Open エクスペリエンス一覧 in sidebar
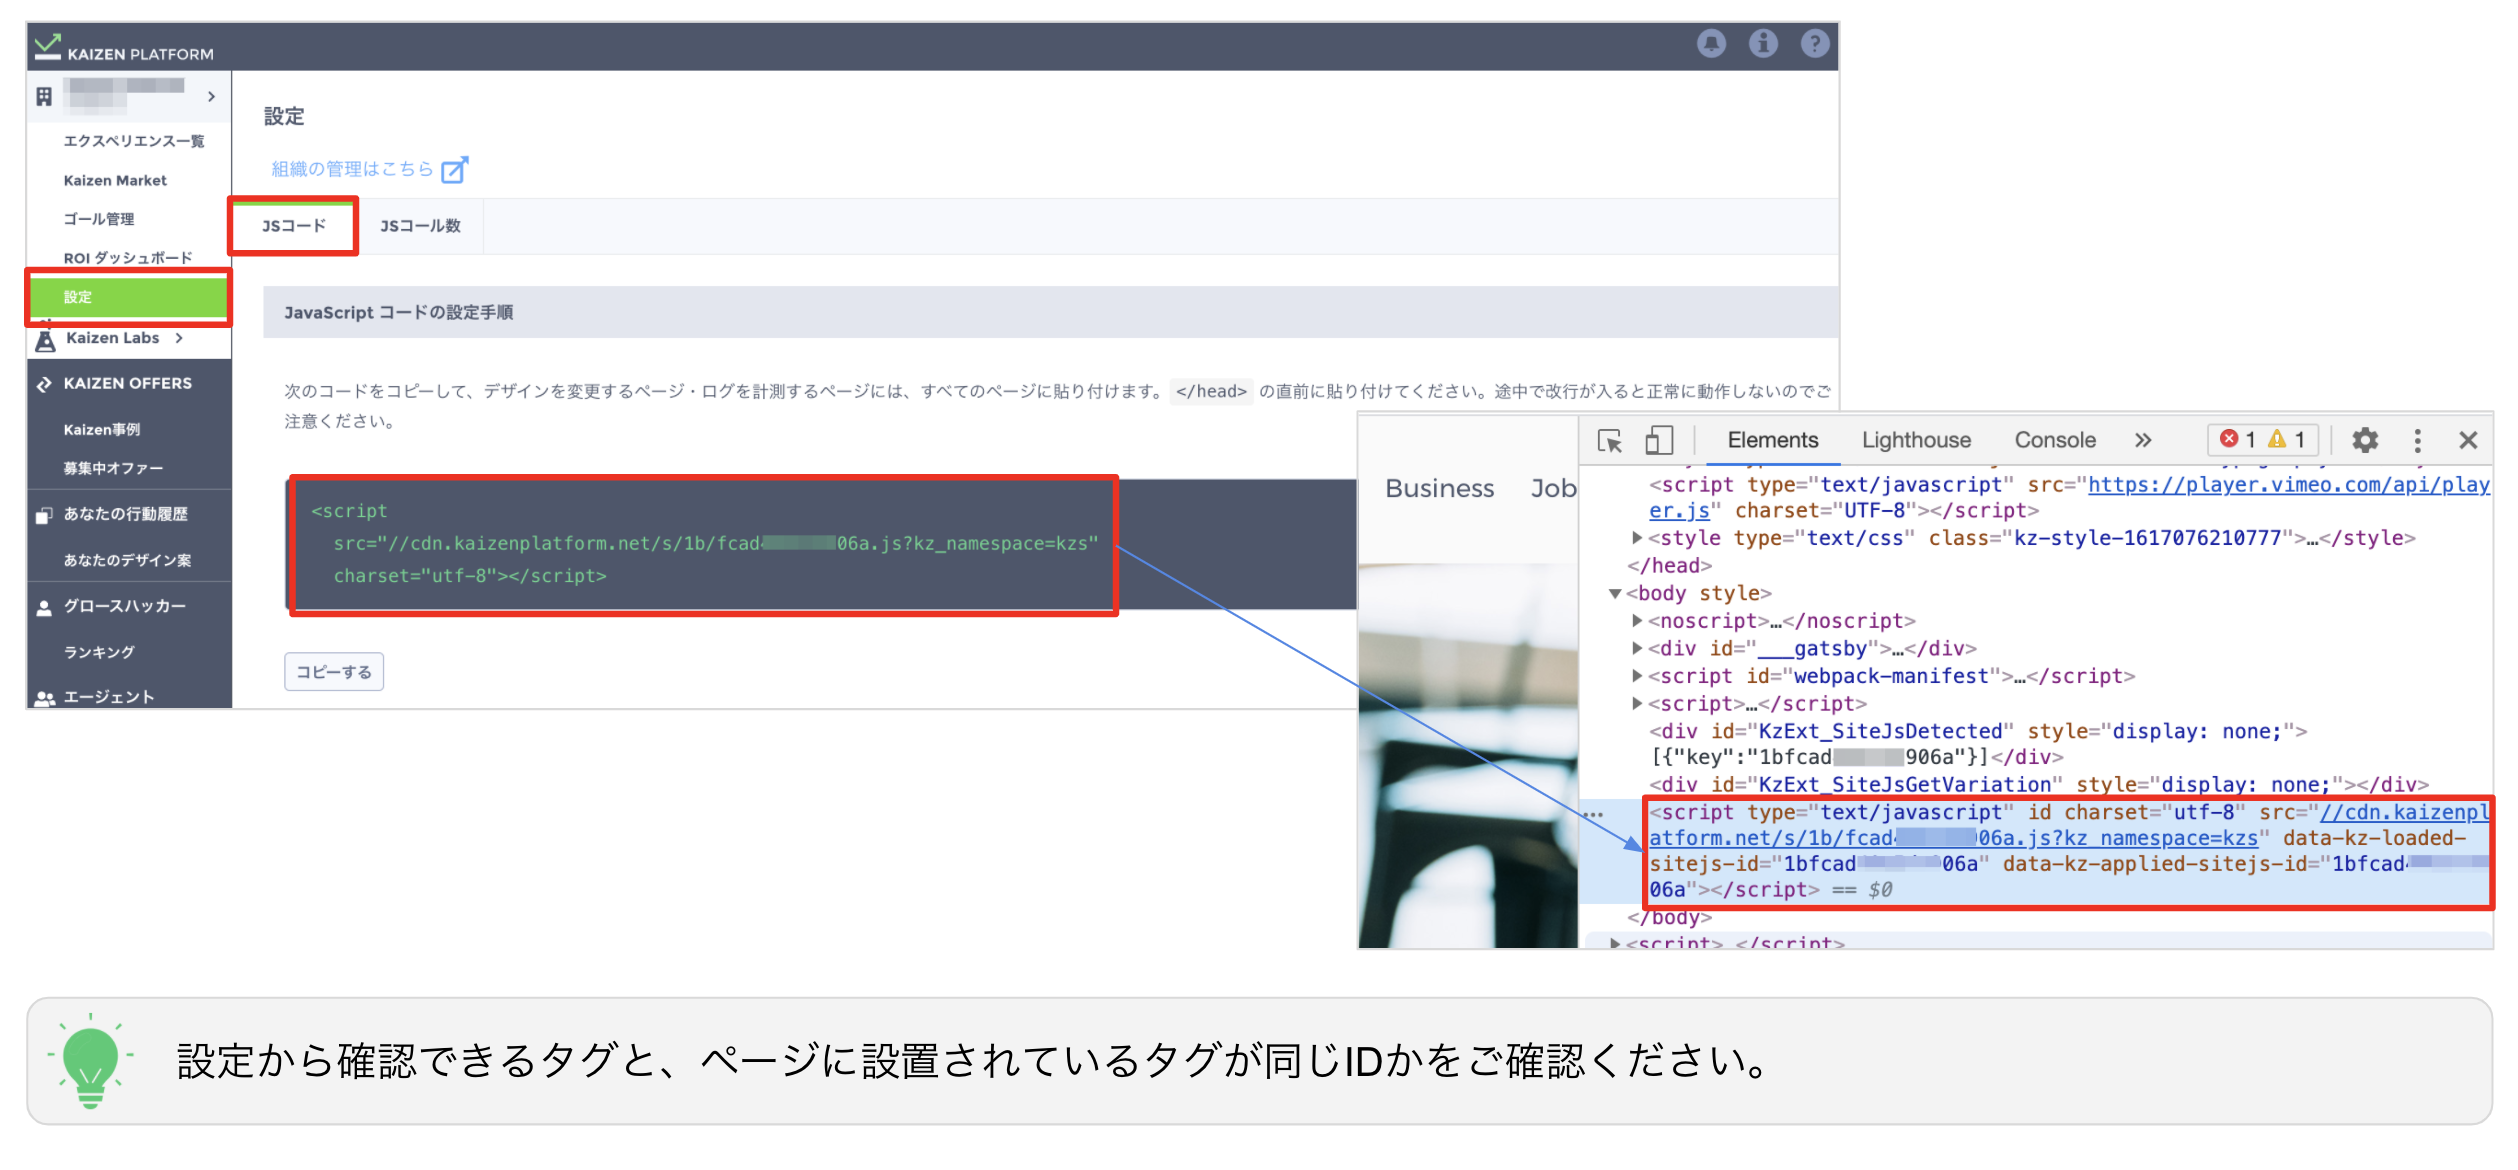Image resolution: width=2518 pixels, height=1170 pixels. [x=134, y=141]
